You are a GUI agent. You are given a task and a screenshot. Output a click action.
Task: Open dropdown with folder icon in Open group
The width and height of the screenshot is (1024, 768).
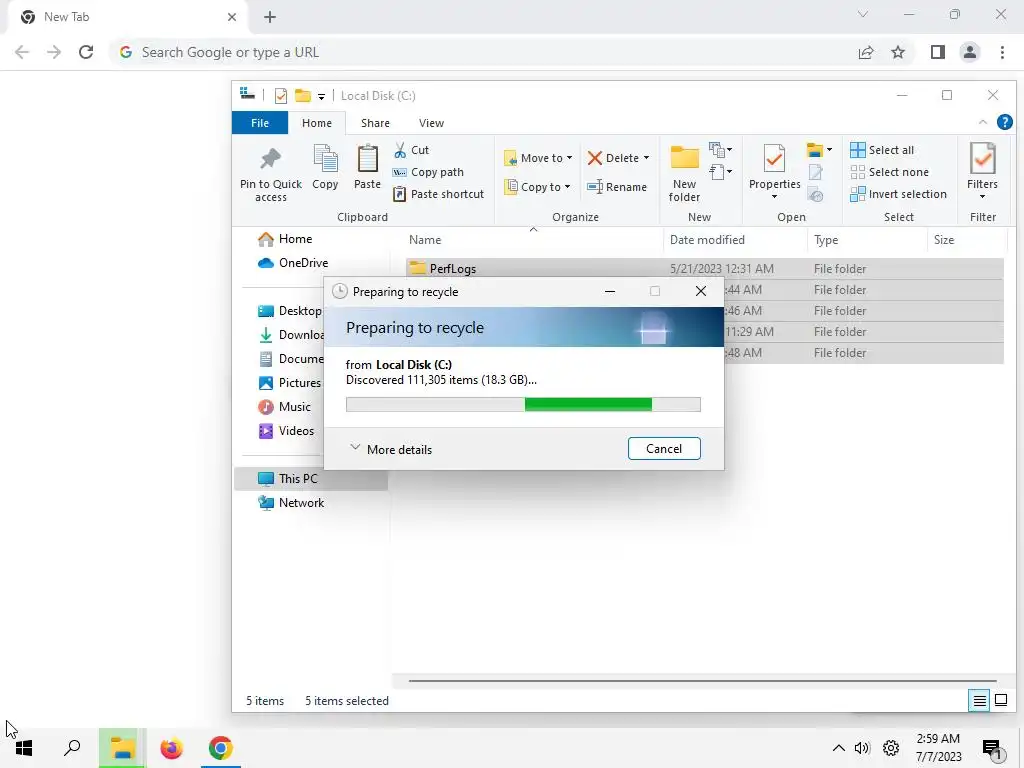819,150
